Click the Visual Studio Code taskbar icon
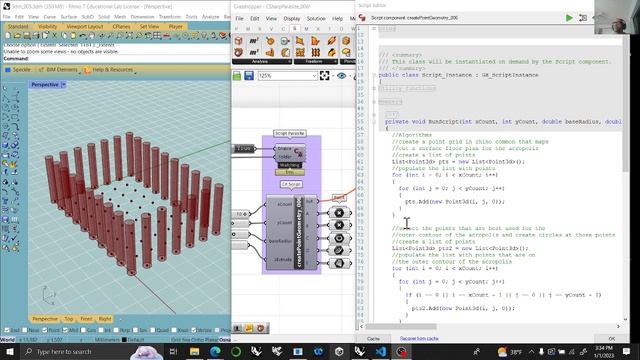The width and height of the screenshot is (640, 360). (380, 351)
